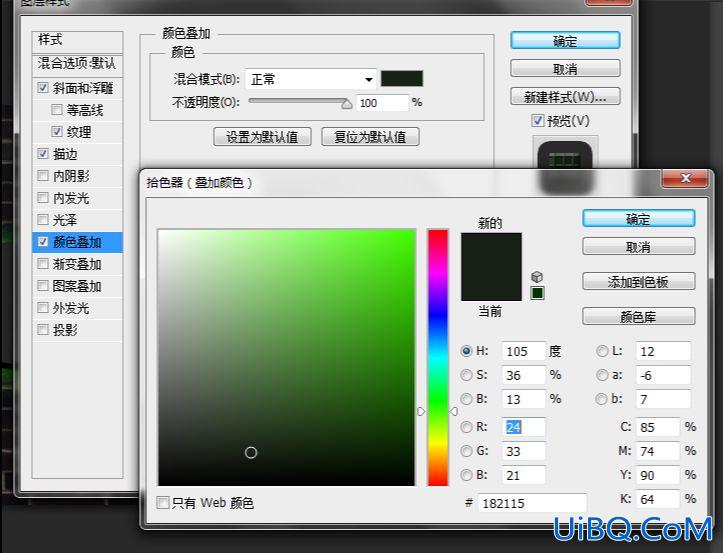Enable the 光泽 checkbox
Screen dimensions: 723x553
(x=43, y=220)
